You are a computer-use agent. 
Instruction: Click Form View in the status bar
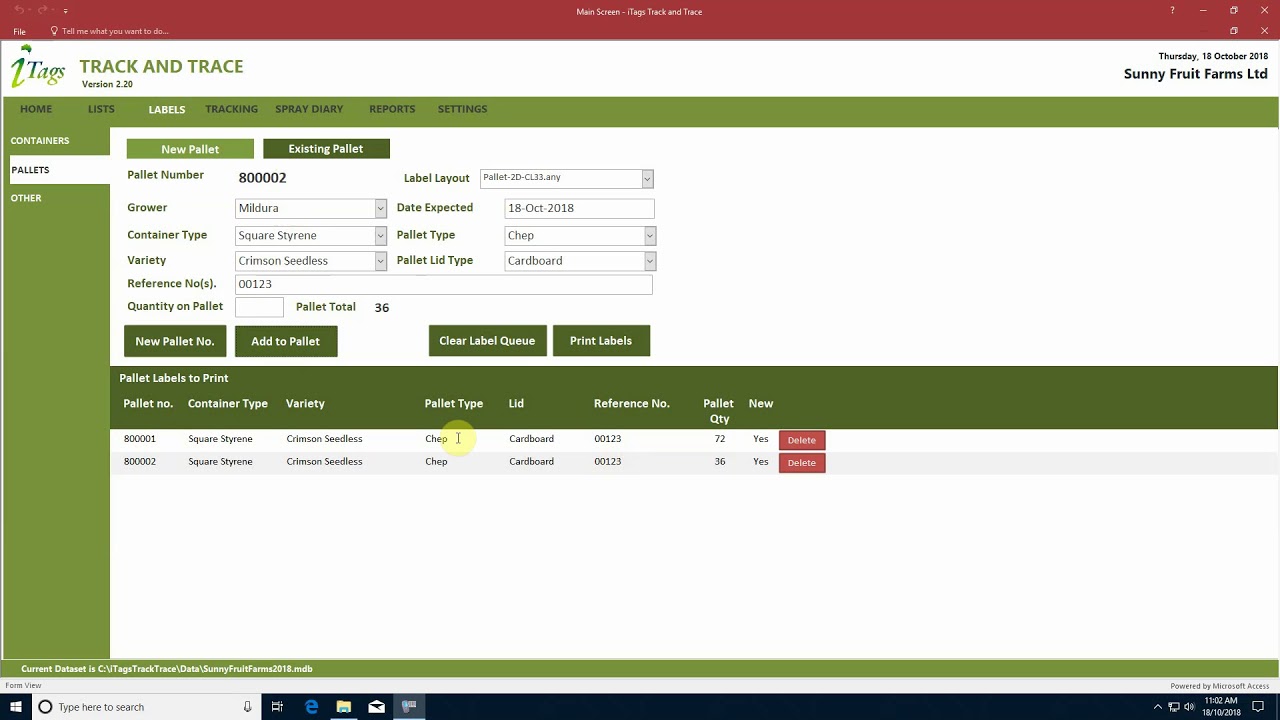click(x=23, y=686)
